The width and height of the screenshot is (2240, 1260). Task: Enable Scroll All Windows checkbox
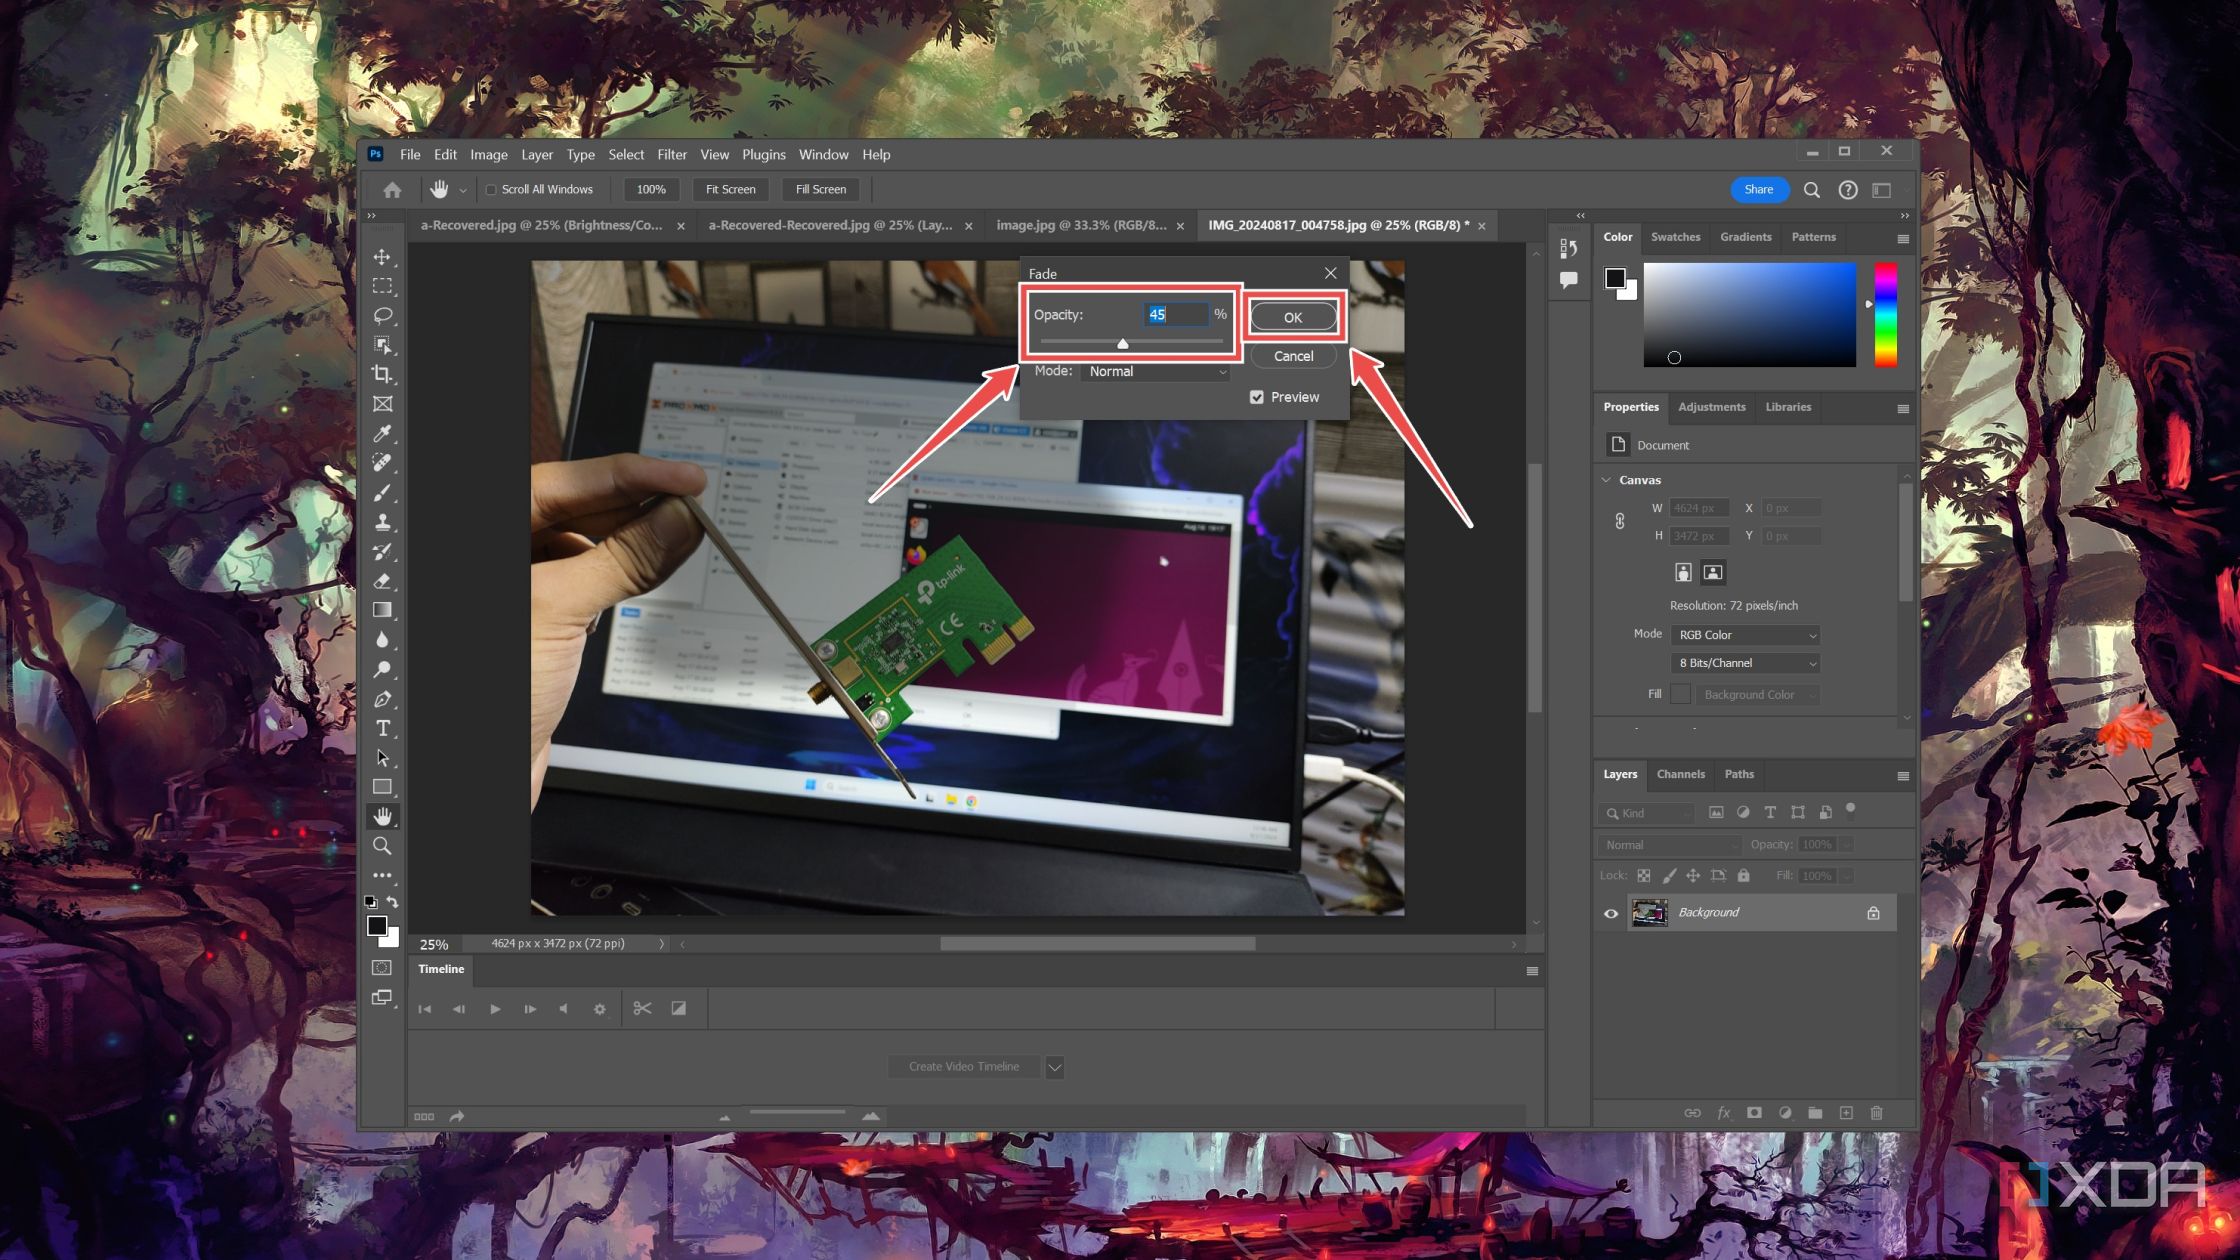click(491, 190)
